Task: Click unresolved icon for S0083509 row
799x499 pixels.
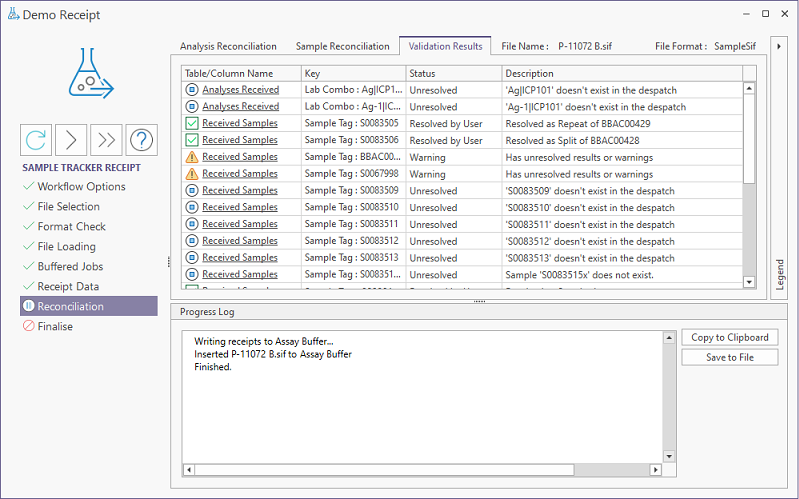Action: pyautogui.click(x=192, y=191)
